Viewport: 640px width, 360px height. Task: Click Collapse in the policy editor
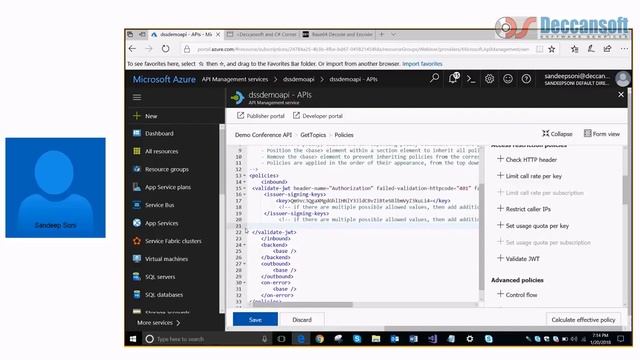(x=557, y=133)
